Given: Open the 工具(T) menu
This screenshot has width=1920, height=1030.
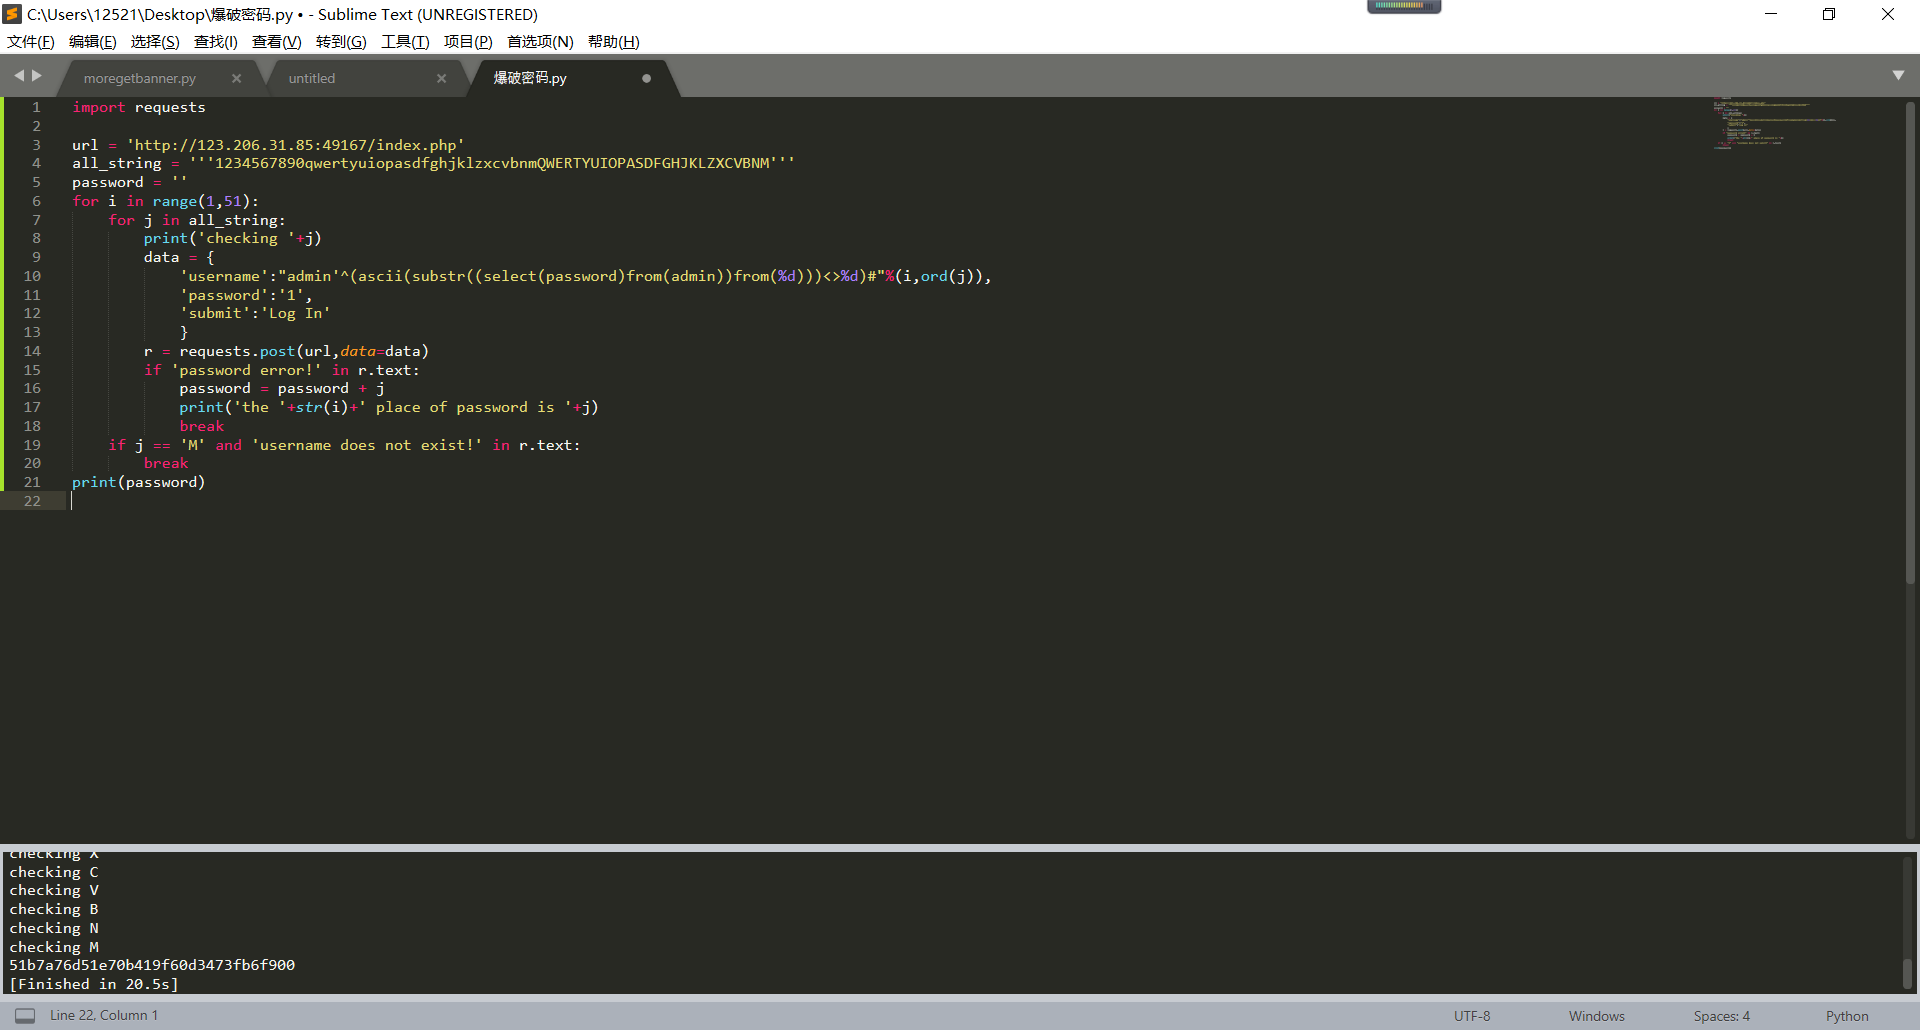Looking at the screenshot, I should coord(404,41).
